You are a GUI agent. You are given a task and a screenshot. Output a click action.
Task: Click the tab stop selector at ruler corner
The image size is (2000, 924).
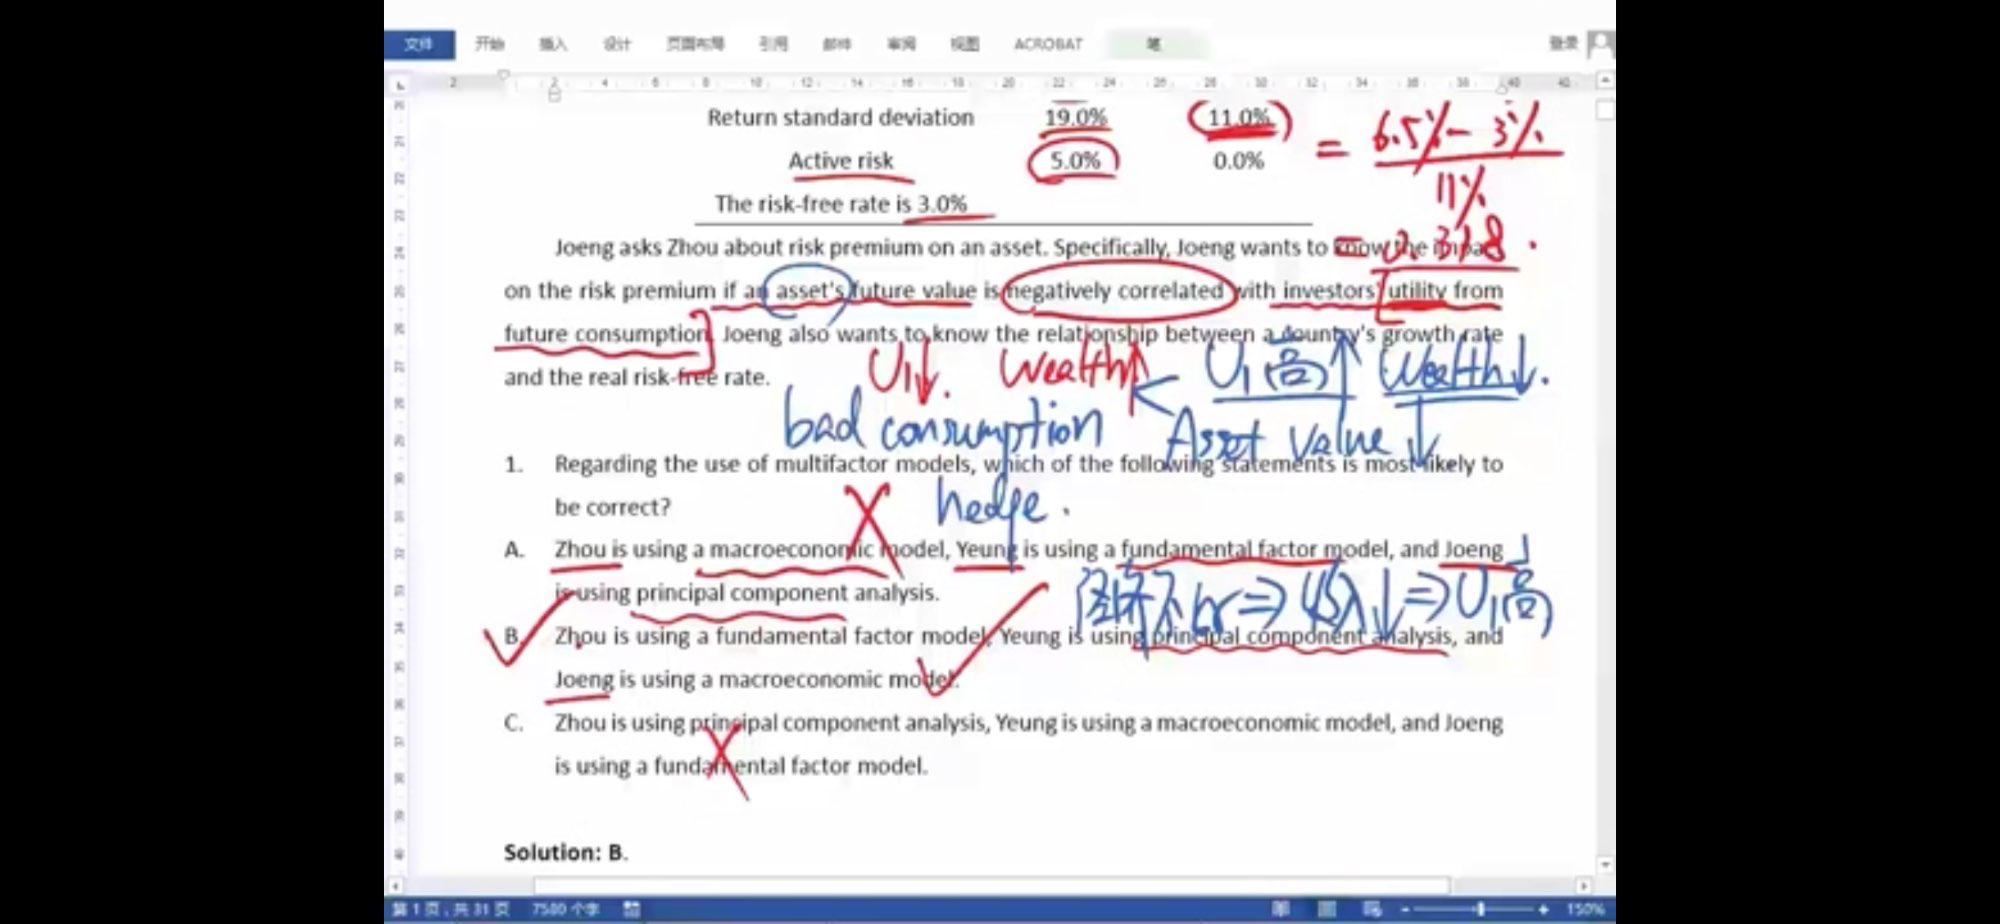(399, 84)
